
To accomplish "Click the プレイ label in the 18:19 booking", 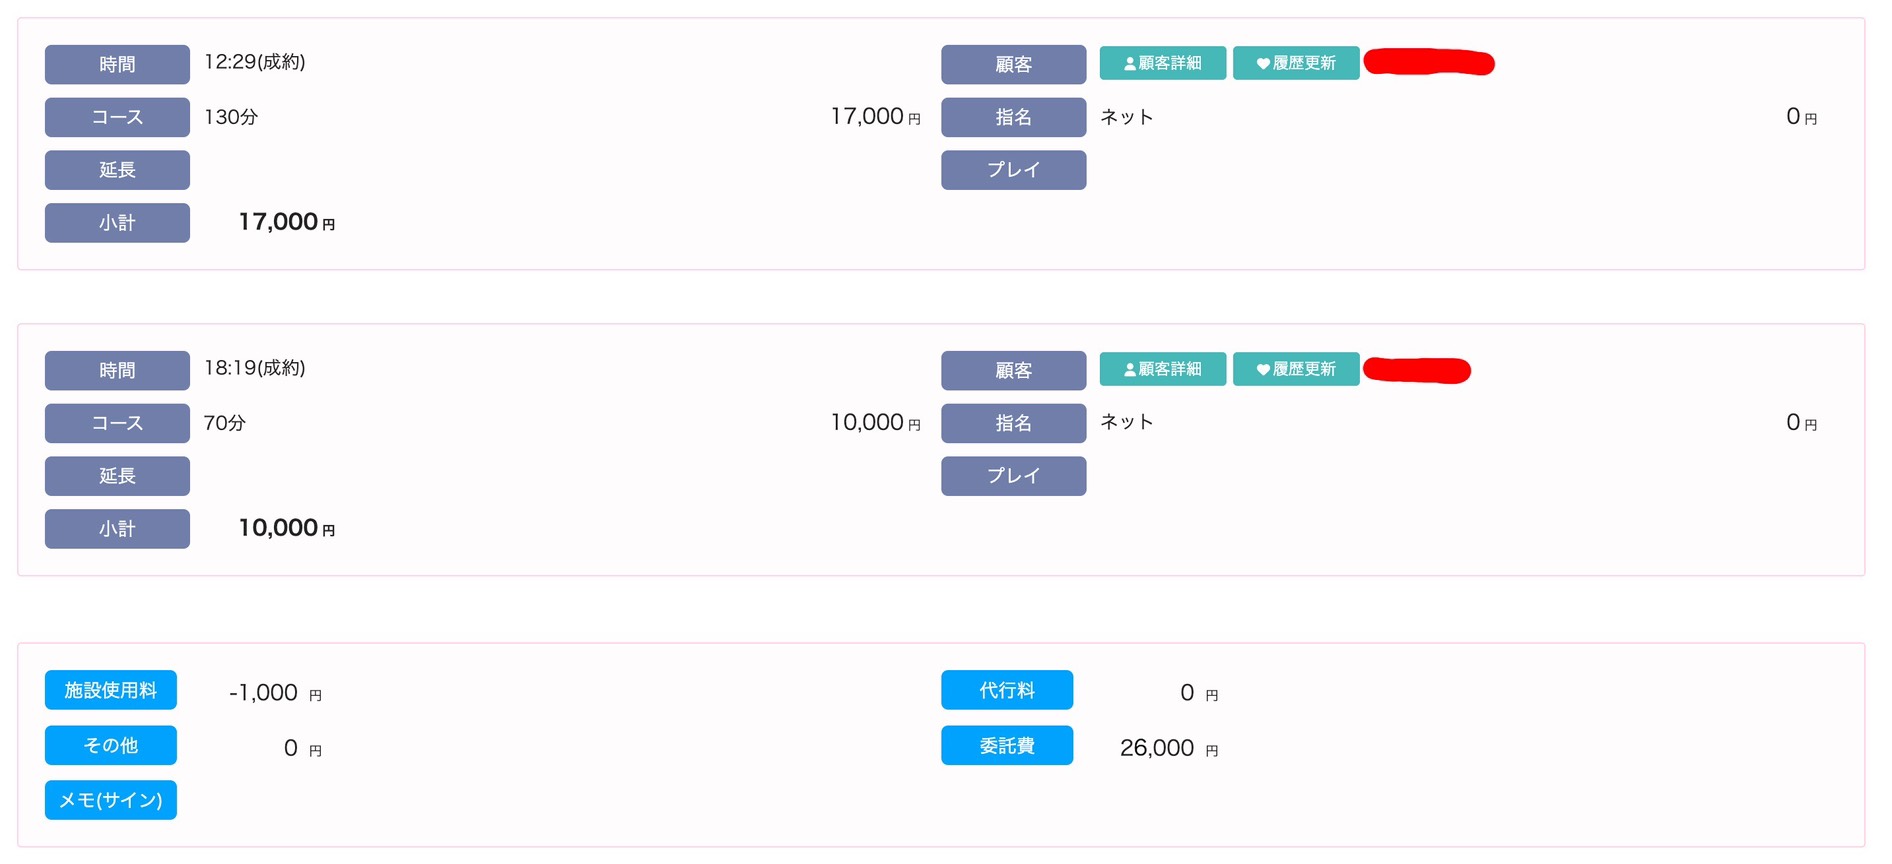I will pyautogui.click(x=1013, y=476).
